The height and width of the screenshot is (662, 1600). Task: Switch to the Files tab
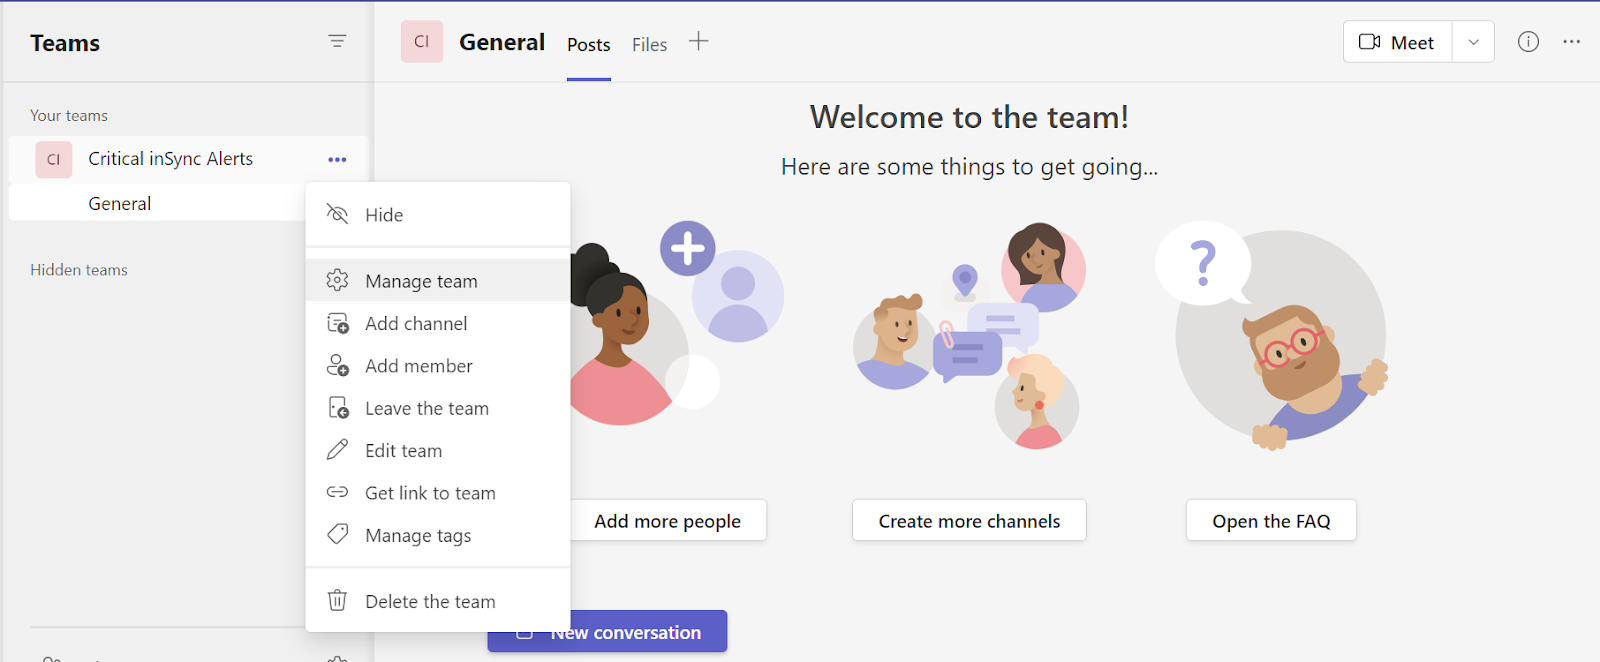coord(649,45)
